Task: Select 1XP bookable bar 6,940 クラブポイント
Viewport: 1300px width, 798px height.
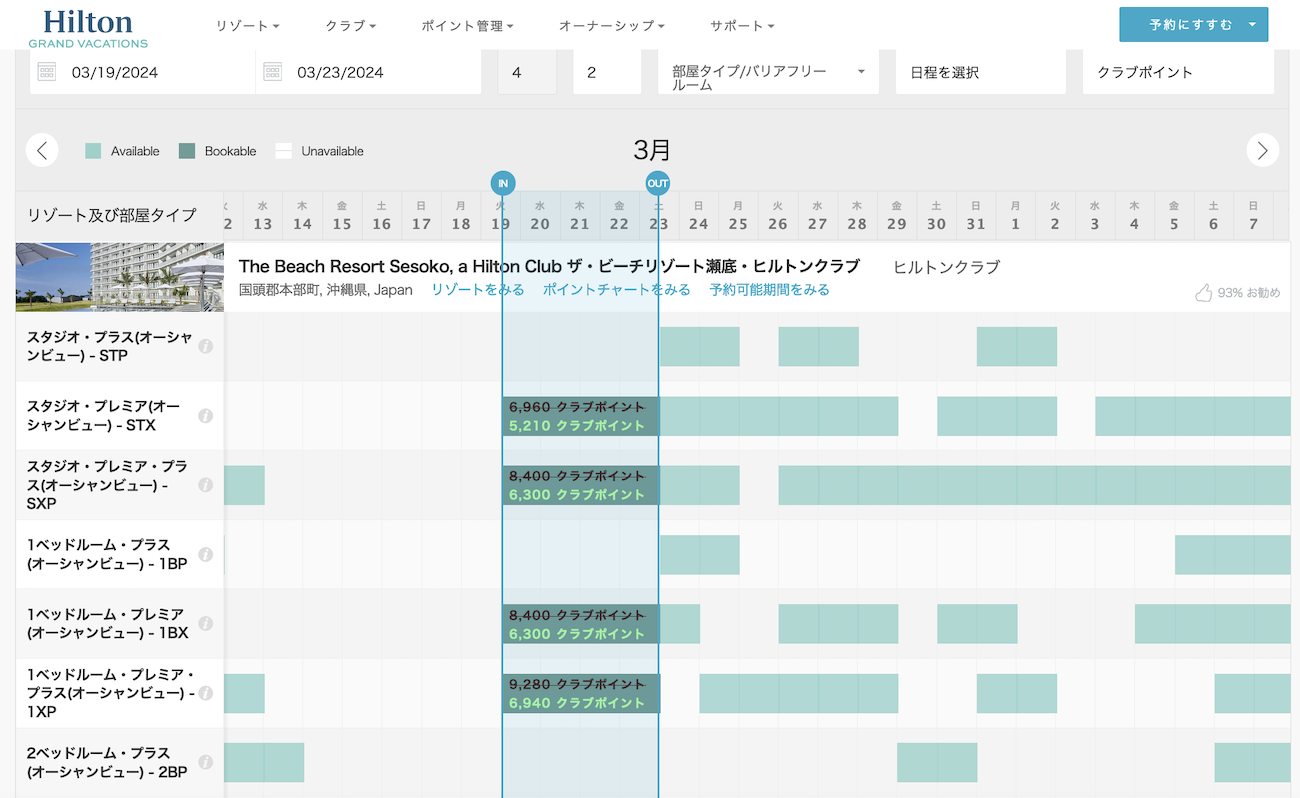Action: [x=581, y=693]
